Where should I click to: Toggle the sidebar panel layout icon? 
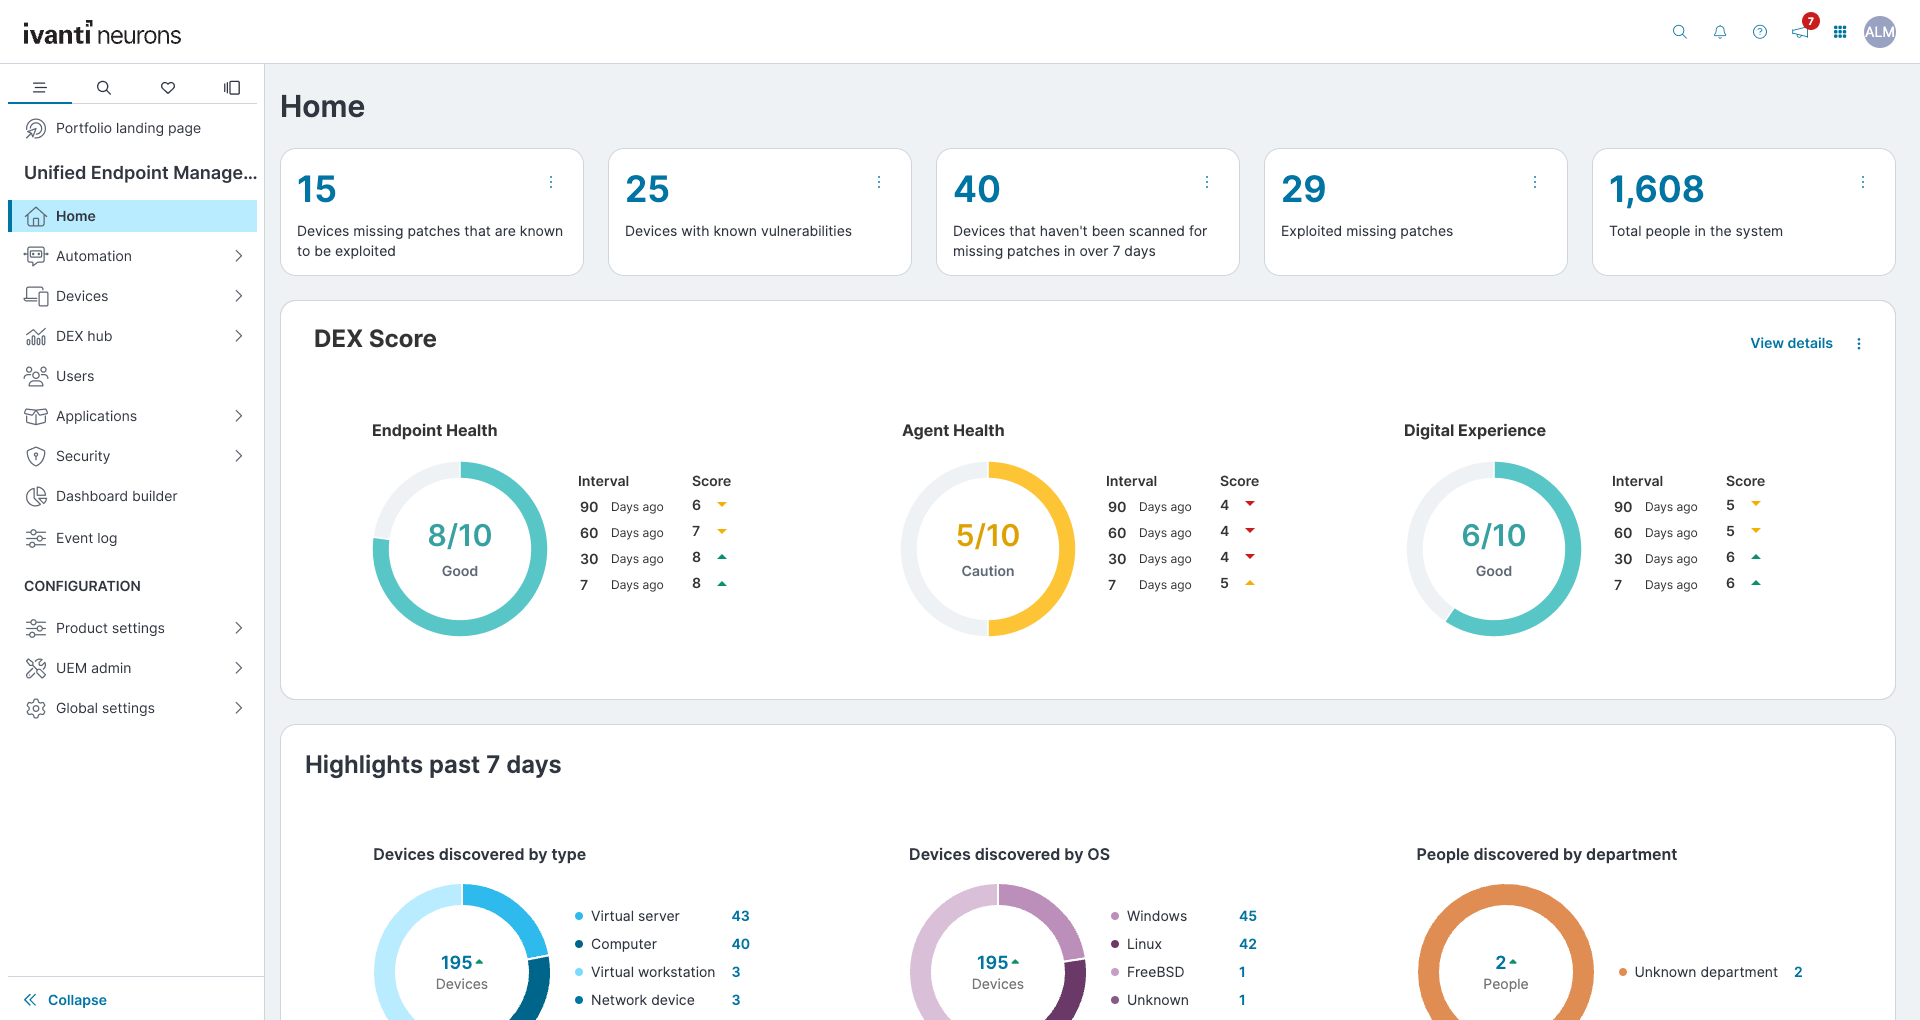point(232,88)
